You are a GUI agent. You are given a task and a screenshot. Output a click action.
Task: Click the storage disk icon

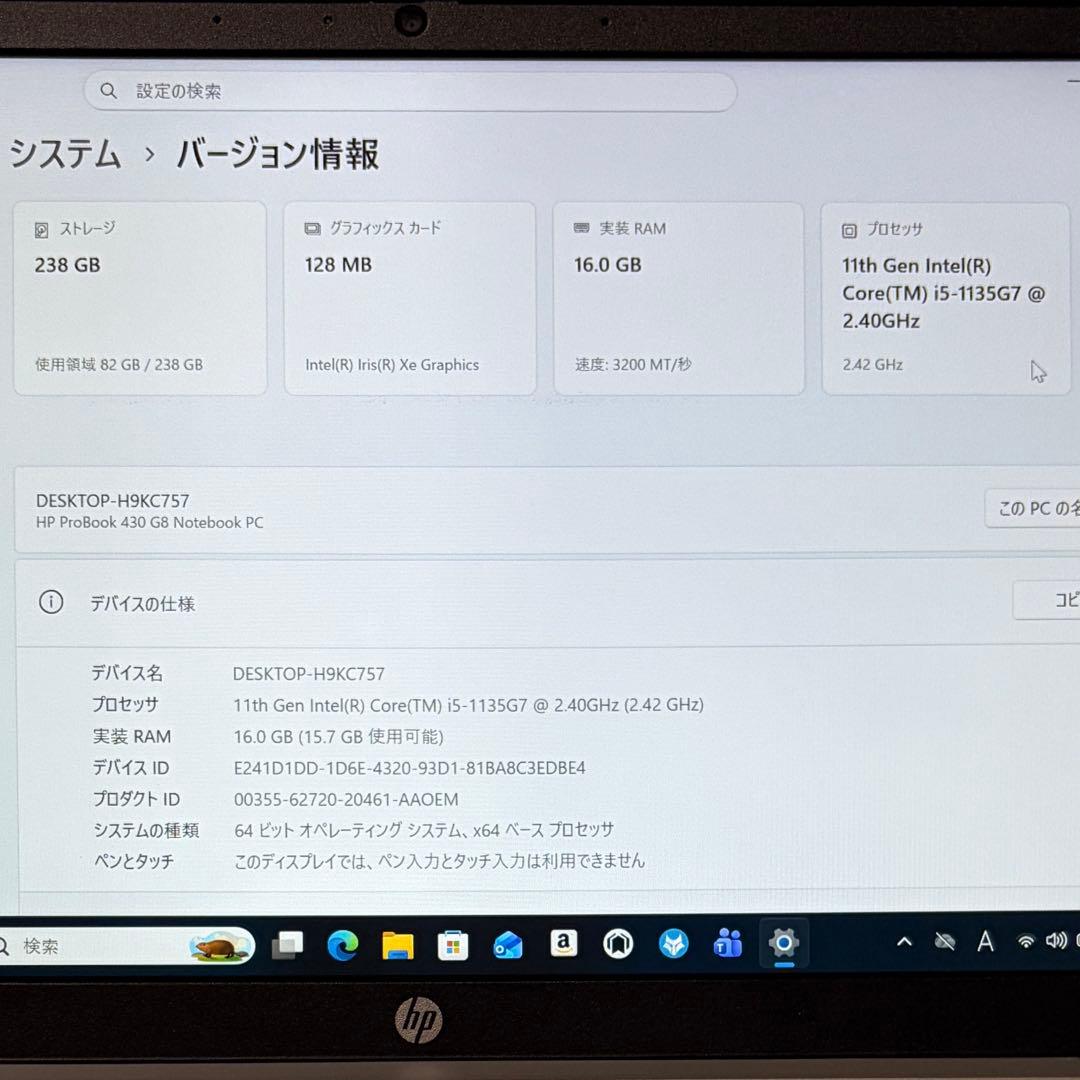pos(41,229)
